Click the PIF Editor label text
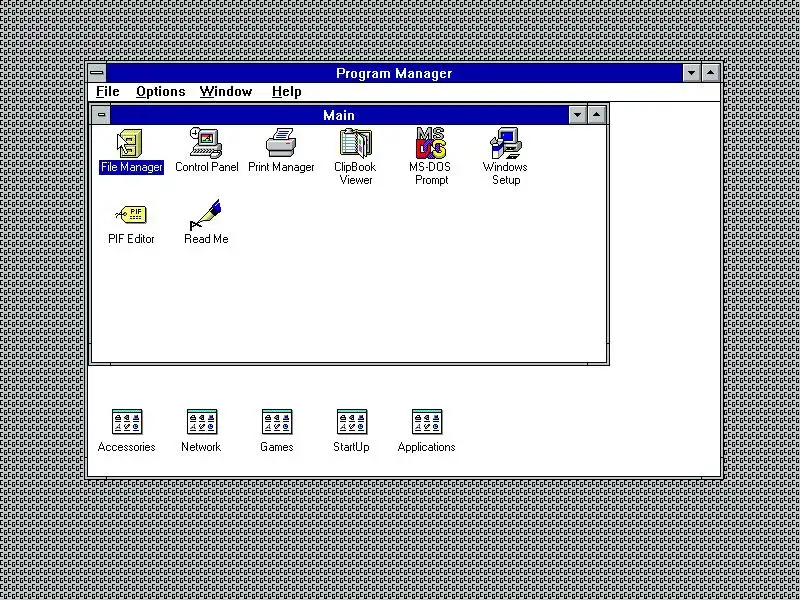 coord(131,239)
